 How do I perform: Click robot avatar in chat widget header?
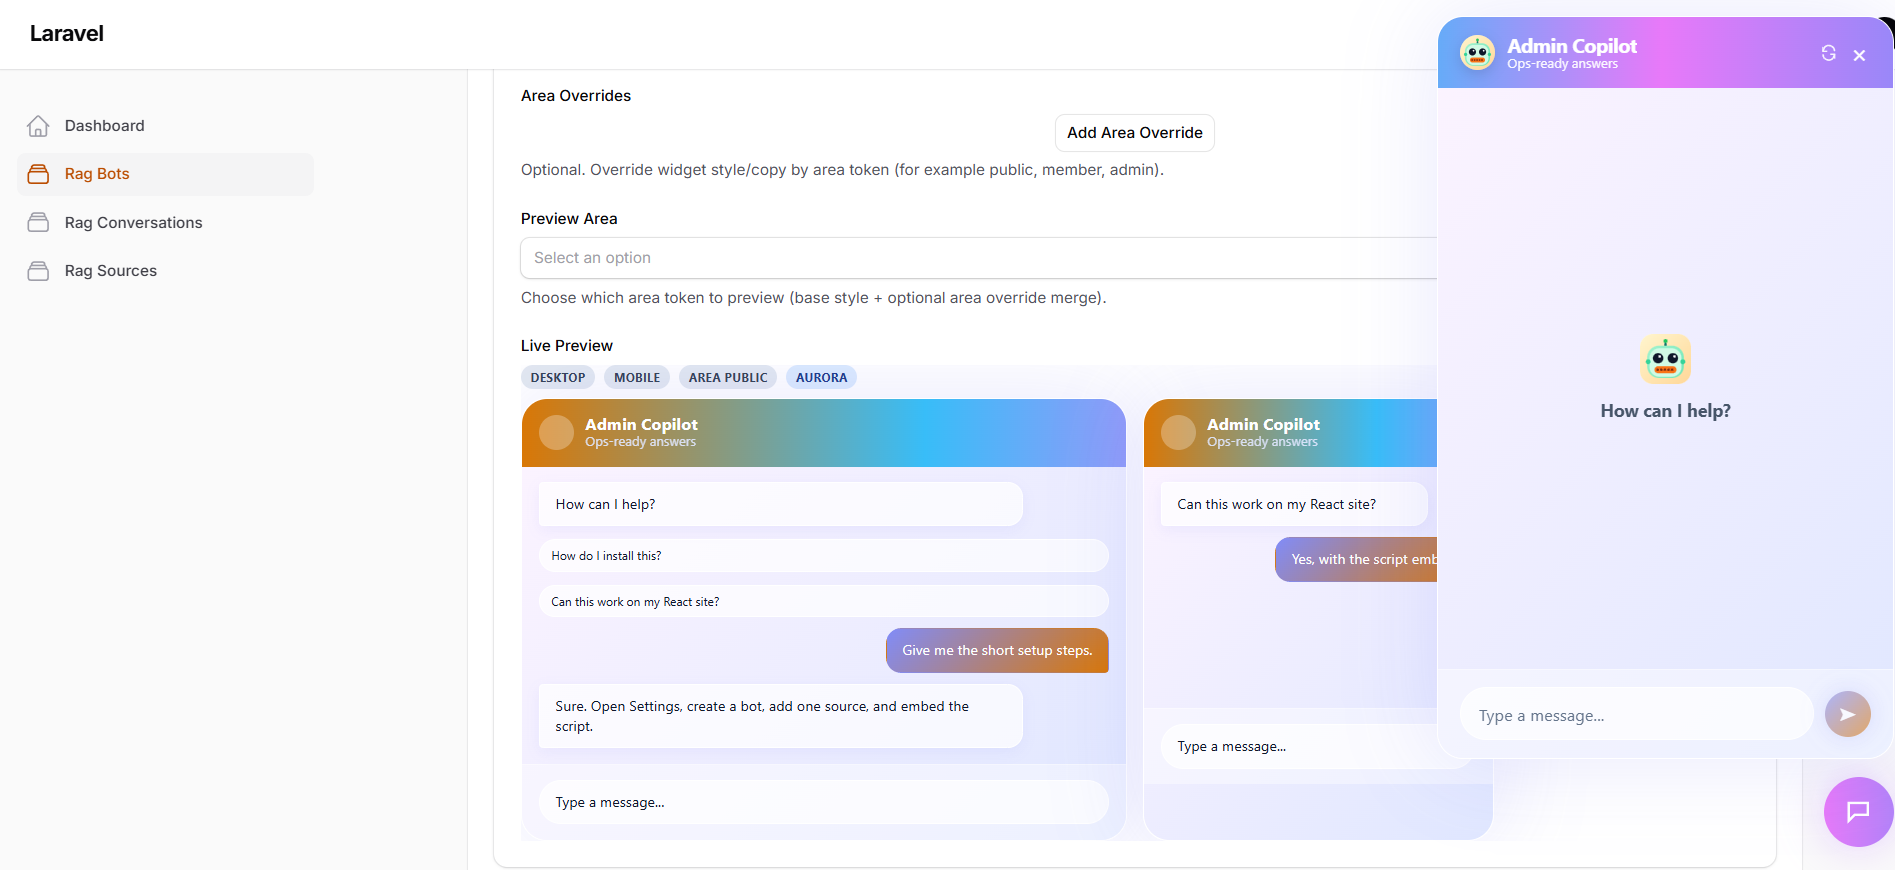point(1477,52)
